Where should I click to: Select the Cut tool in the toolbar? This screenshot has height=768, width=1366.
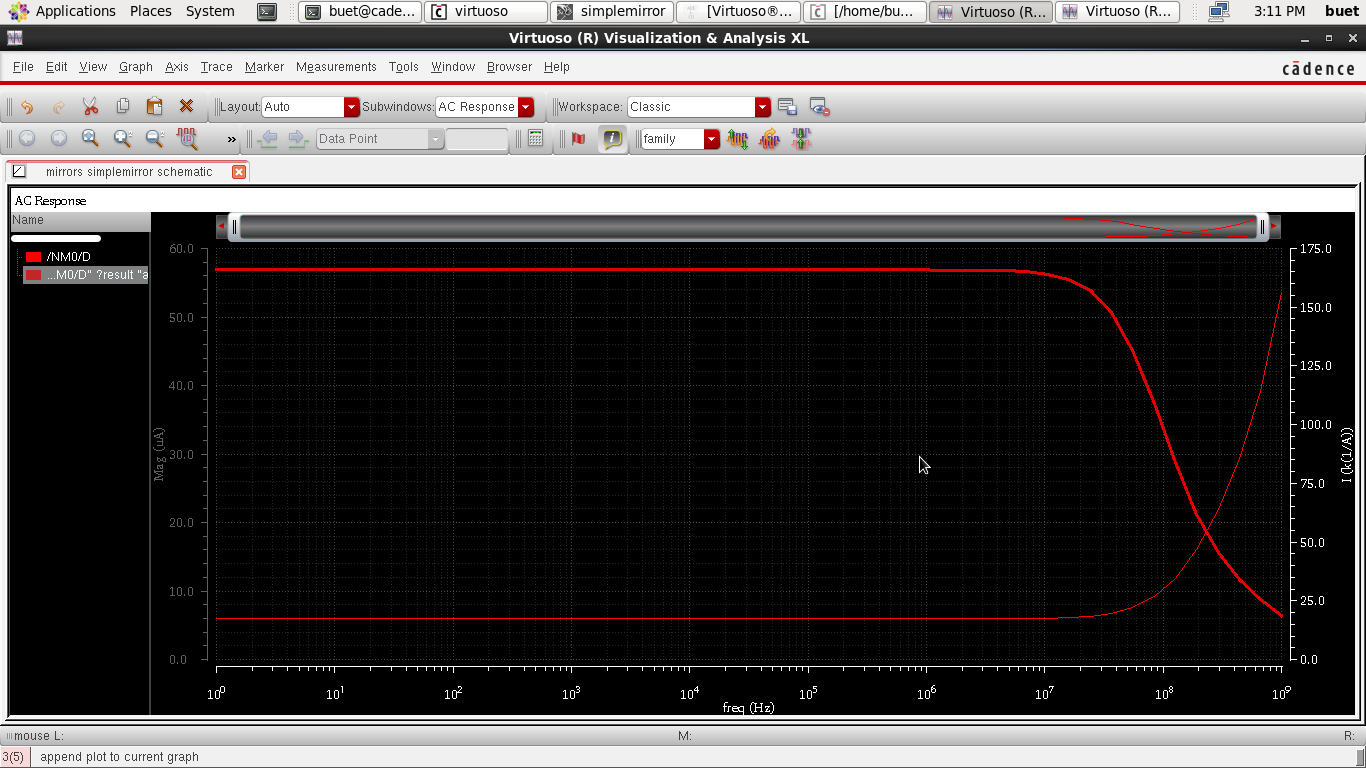click(x=89, y=107)
